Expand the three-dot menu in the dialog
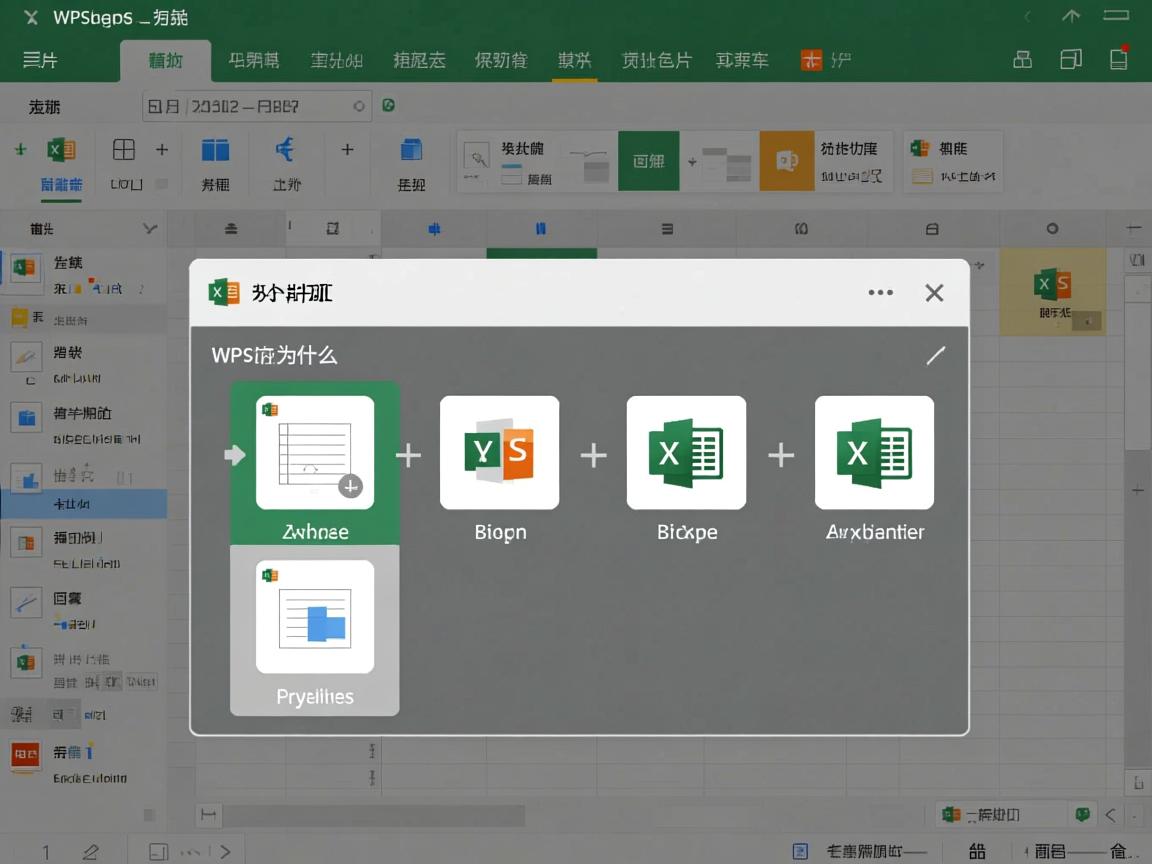The height and width of the screenshot is (864, 1152). pos(881,292)
